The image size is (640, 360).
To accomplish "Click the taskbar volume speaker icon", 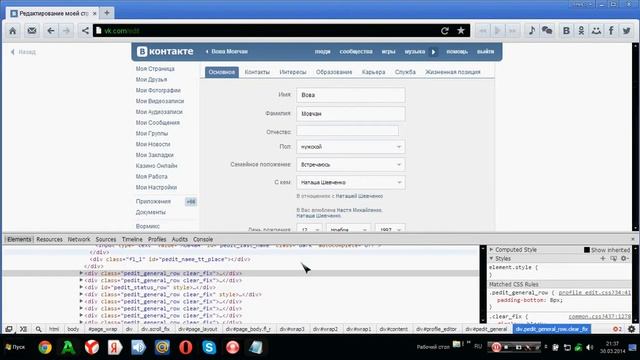I will 589,347.
